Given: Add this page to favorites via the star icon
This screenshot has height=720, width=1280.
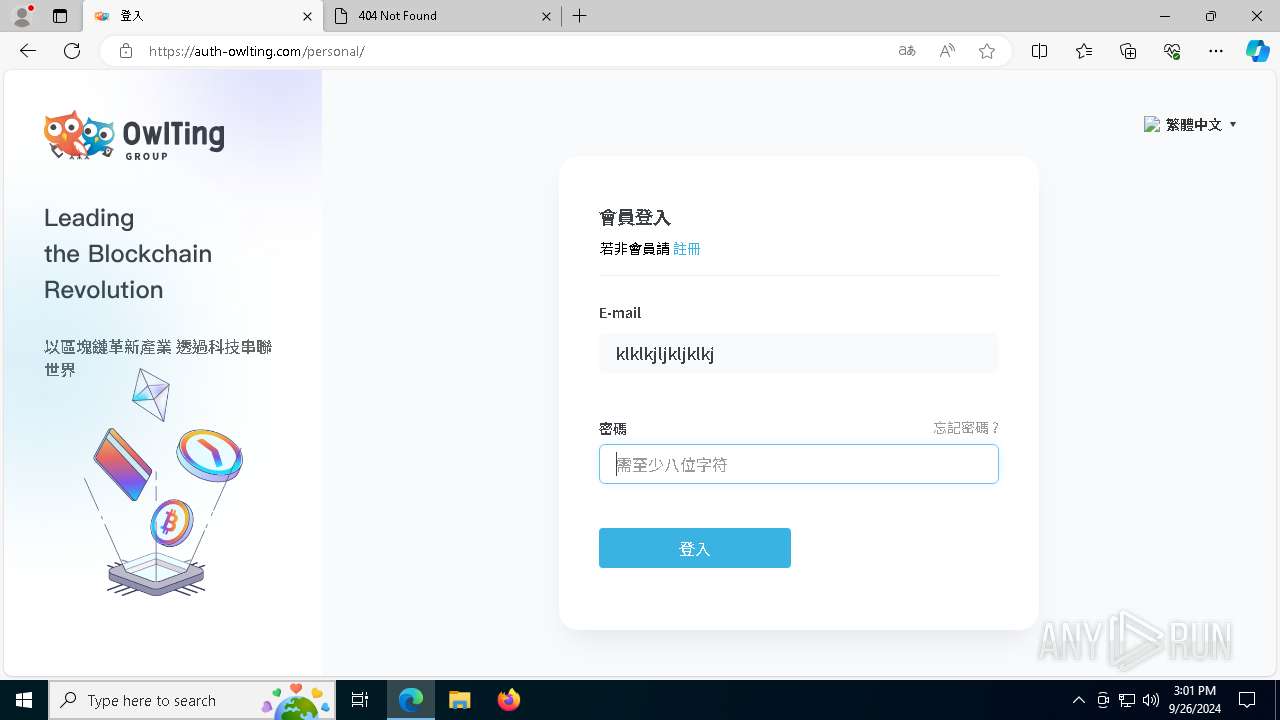Looking at the screenshot, I should (x=987, y=51).
